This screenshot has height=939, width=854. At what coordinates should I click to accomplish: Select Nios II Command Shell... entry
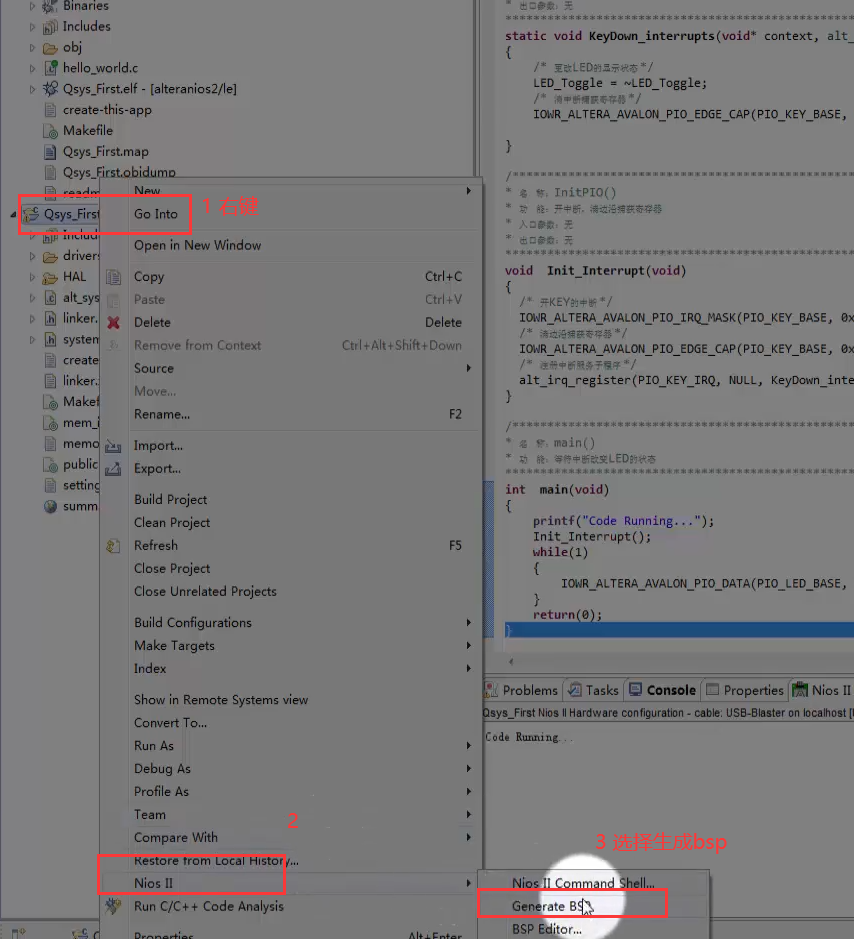pos(583,883)
